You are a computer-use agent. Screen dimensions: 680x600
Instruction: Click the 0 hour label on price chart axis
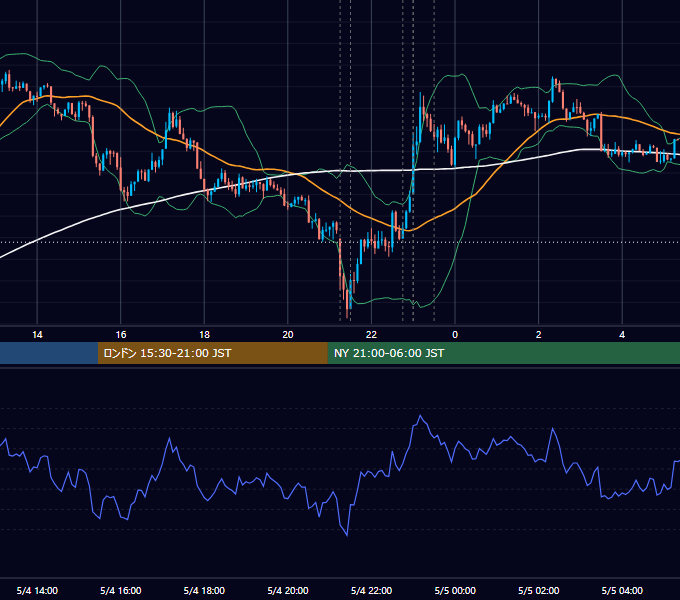tap(455, 335)
